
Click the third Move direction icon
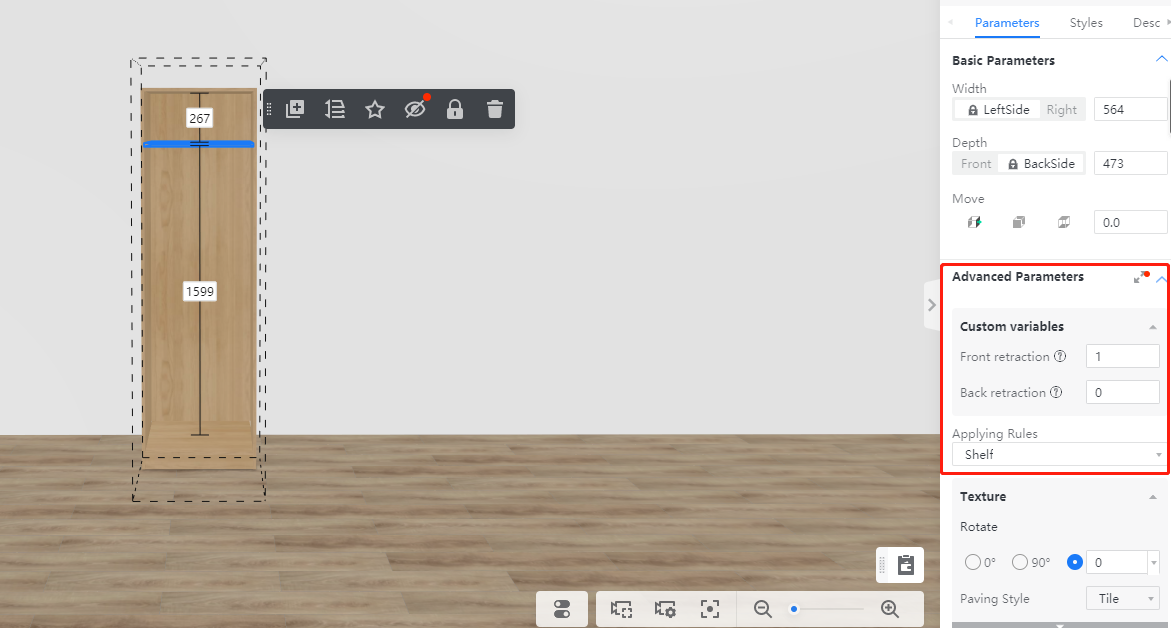point(1063,222)
